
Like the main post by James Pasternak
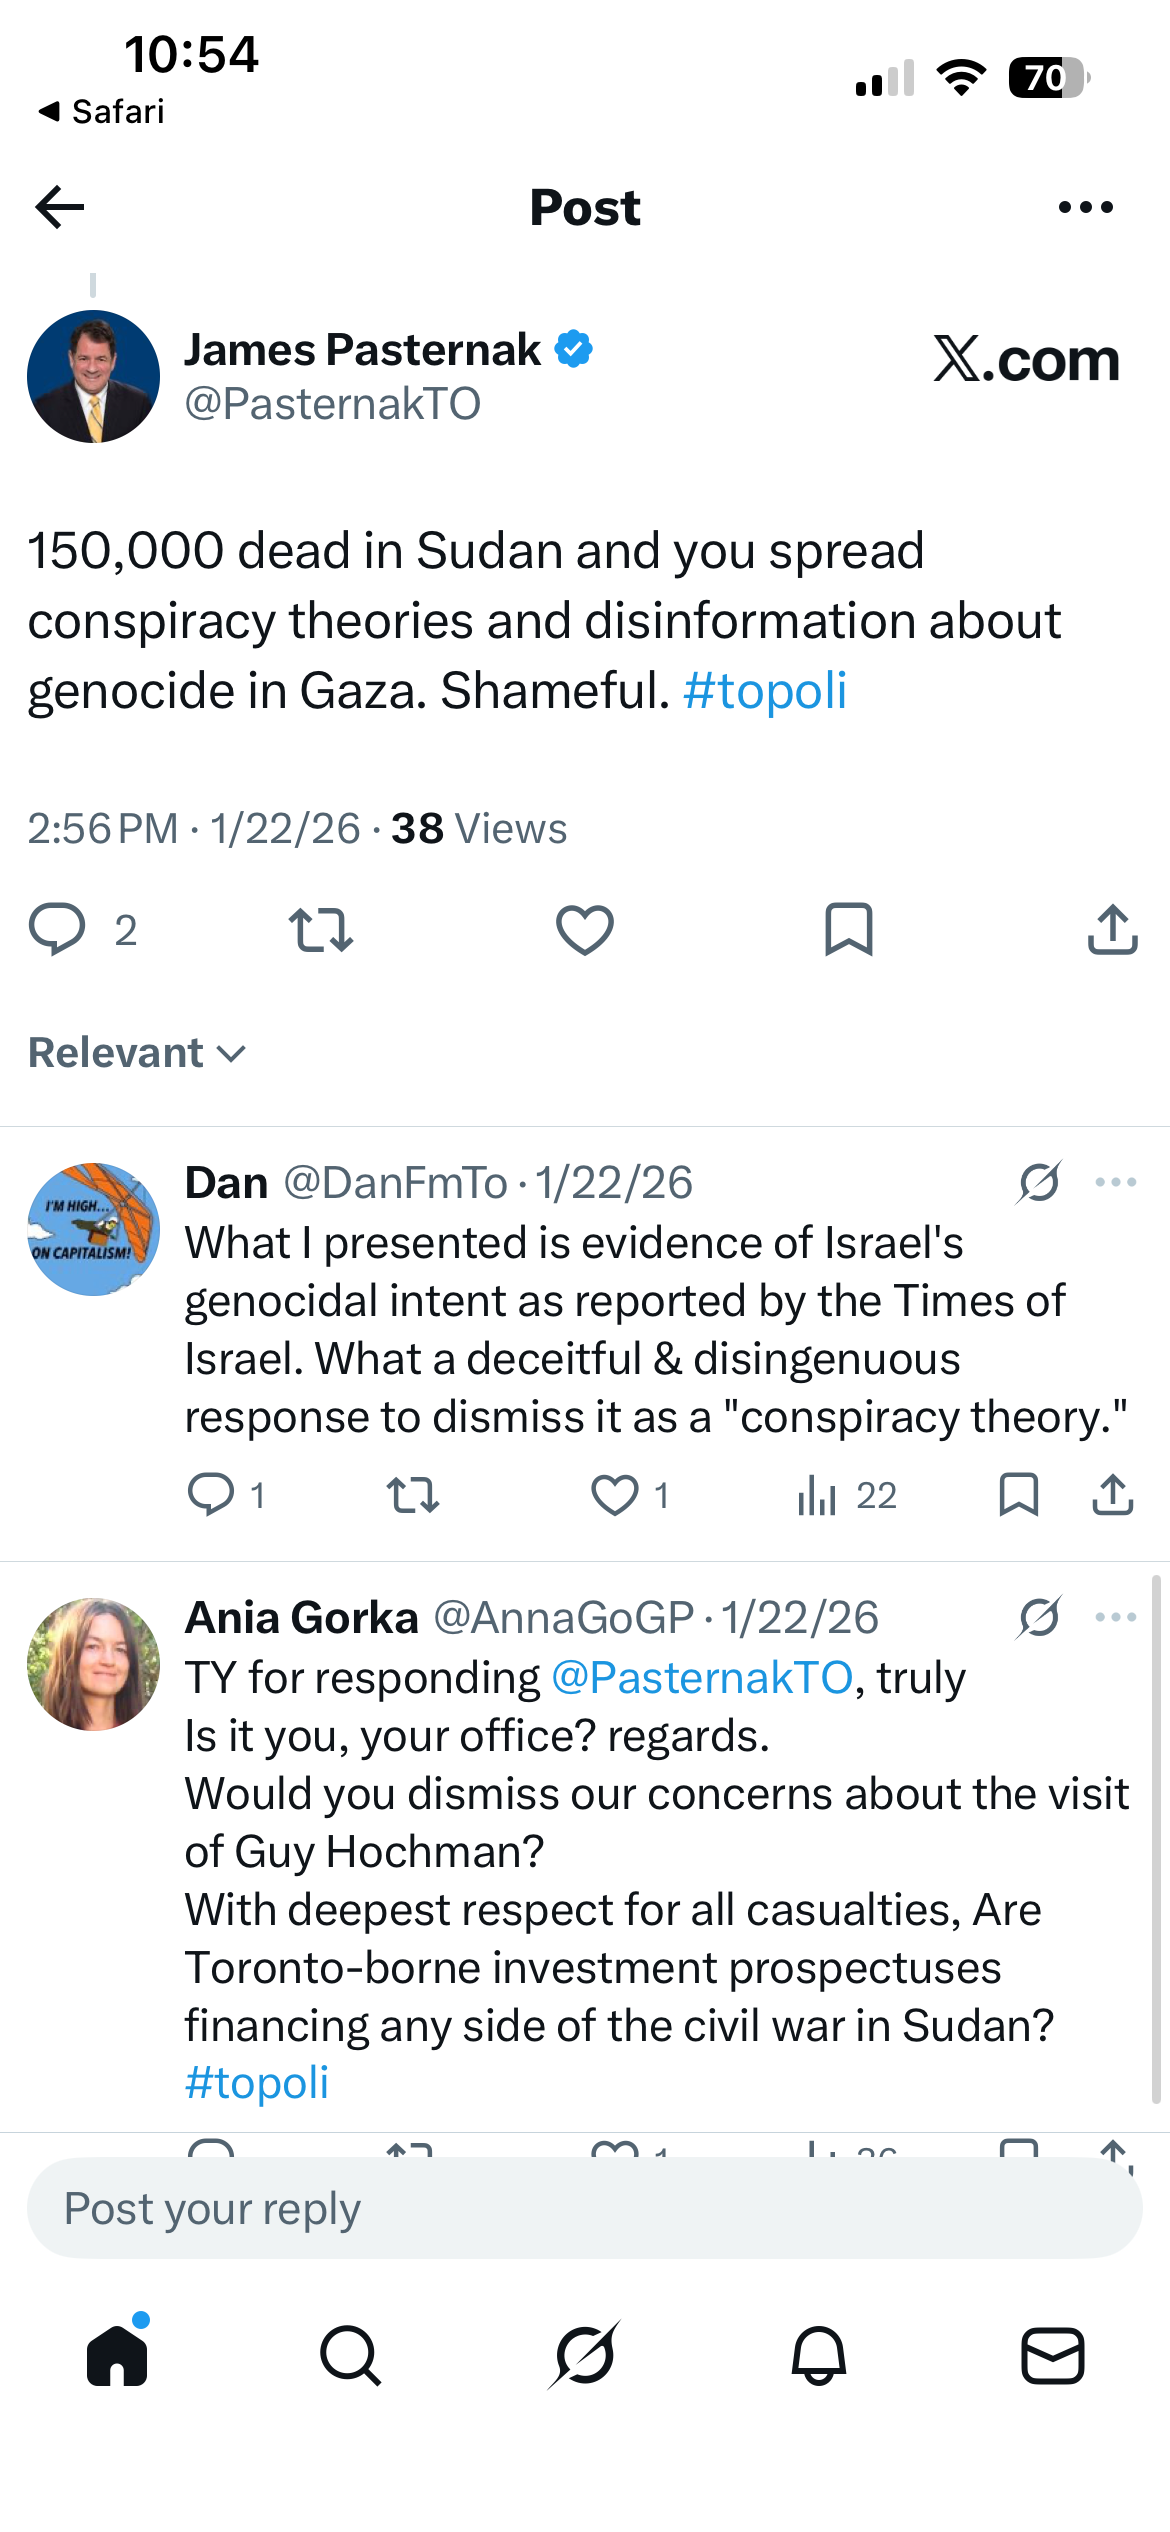(x=585, y=929)
